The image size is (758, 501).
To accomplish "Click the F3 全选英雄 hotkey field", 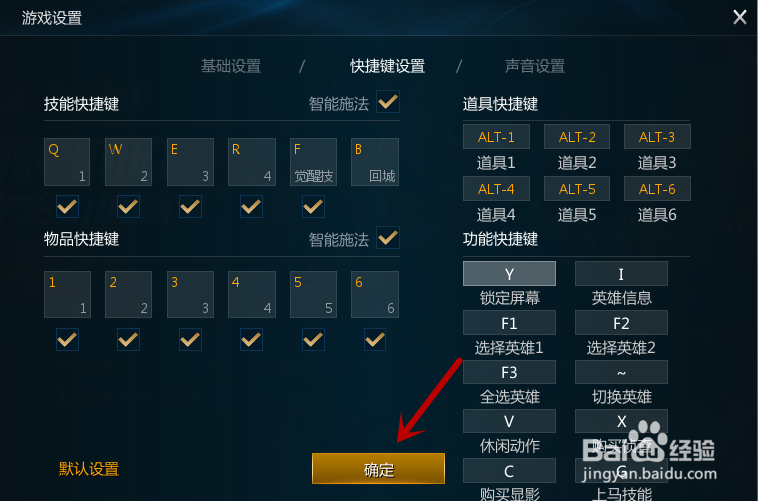I will pos(509,372).
